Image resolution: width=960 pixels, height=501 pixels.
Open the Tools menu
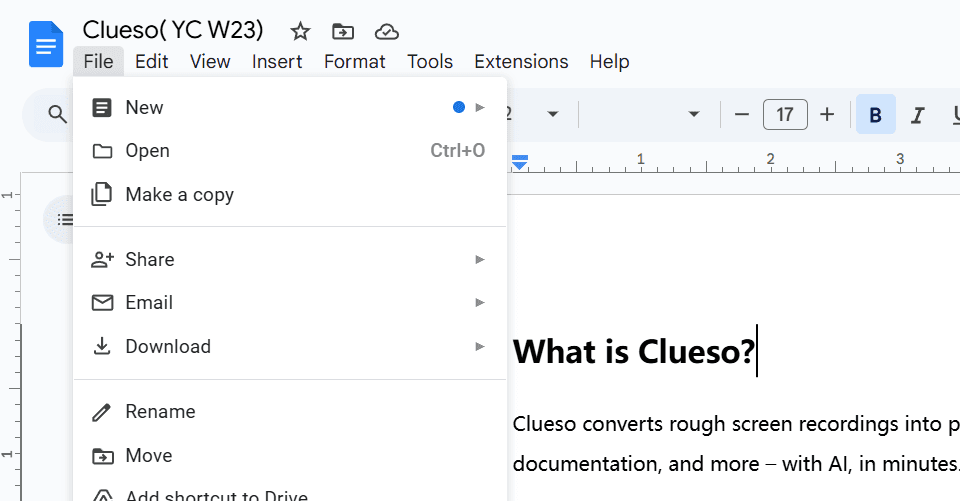coord(430,62)
